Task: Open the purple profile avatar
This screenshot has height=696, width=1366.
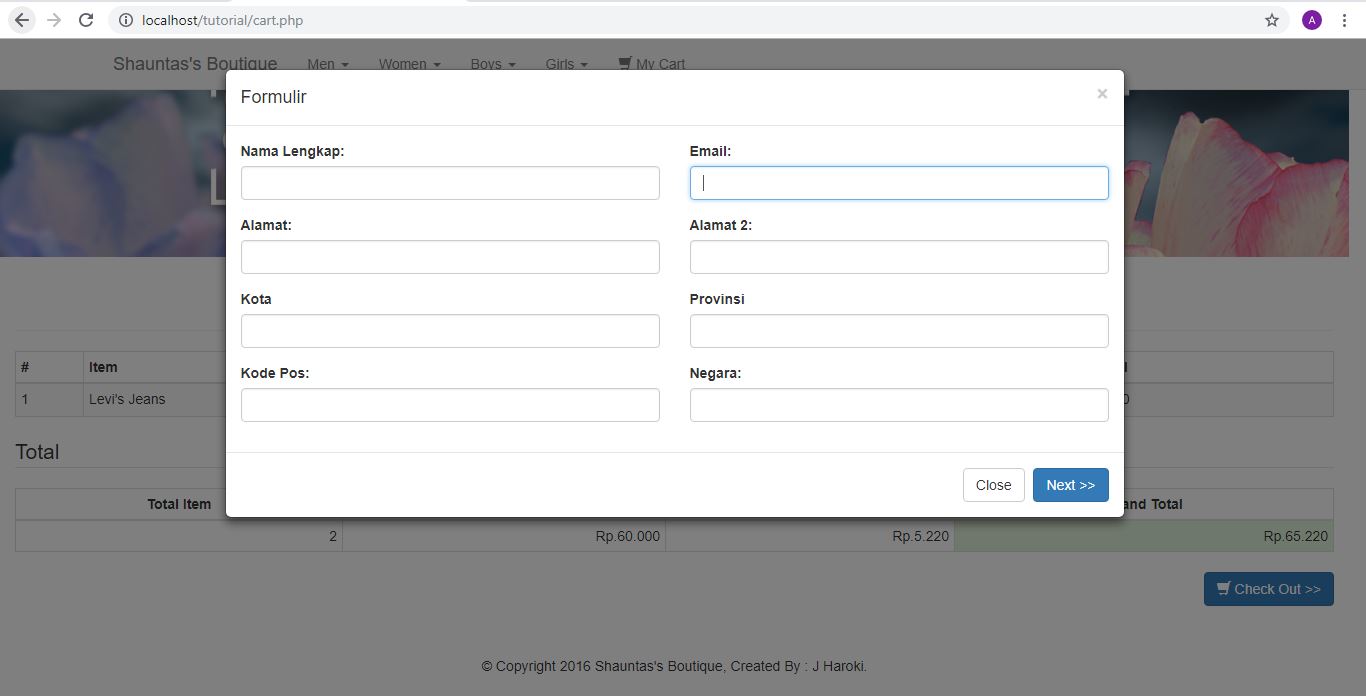Action: pyautogui.click(x=1312, y=20)
